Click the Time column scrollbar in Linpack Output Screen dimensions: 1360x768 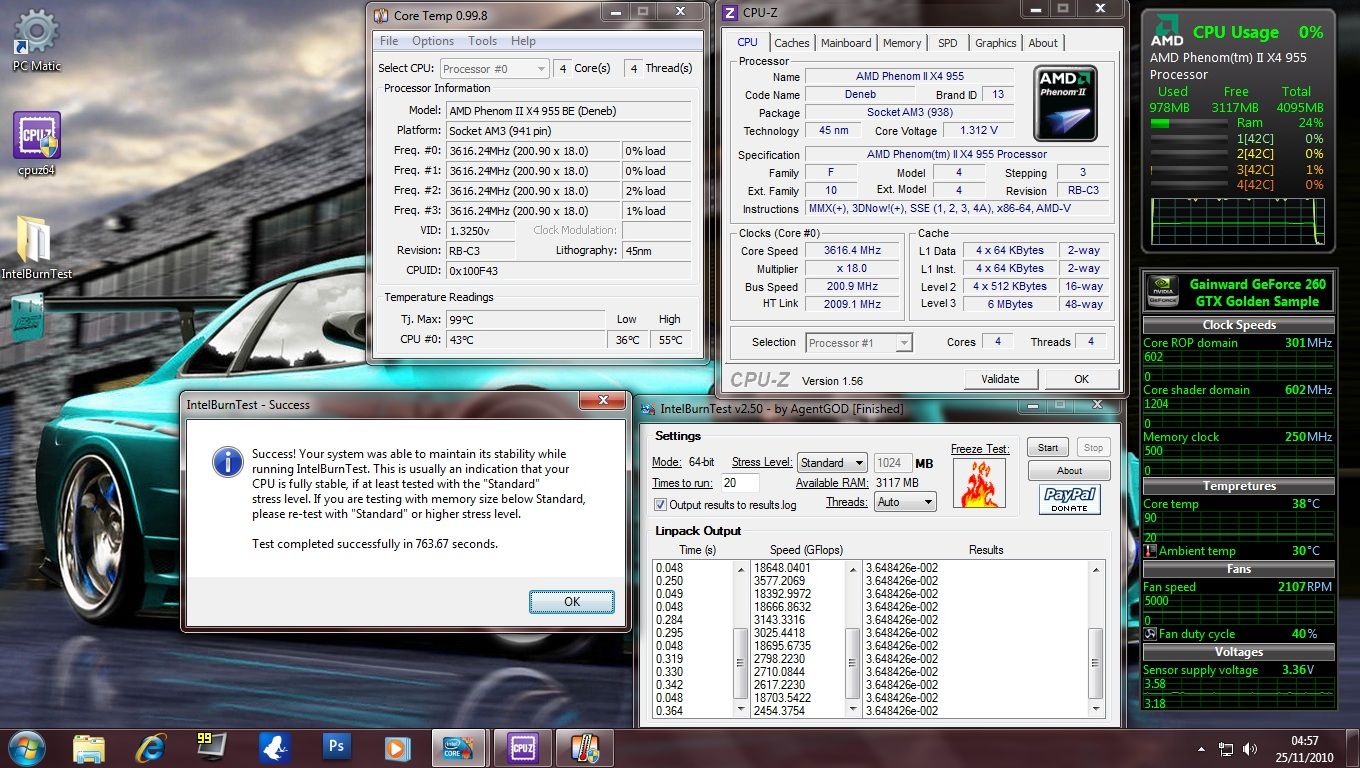(x=741, y=639)
